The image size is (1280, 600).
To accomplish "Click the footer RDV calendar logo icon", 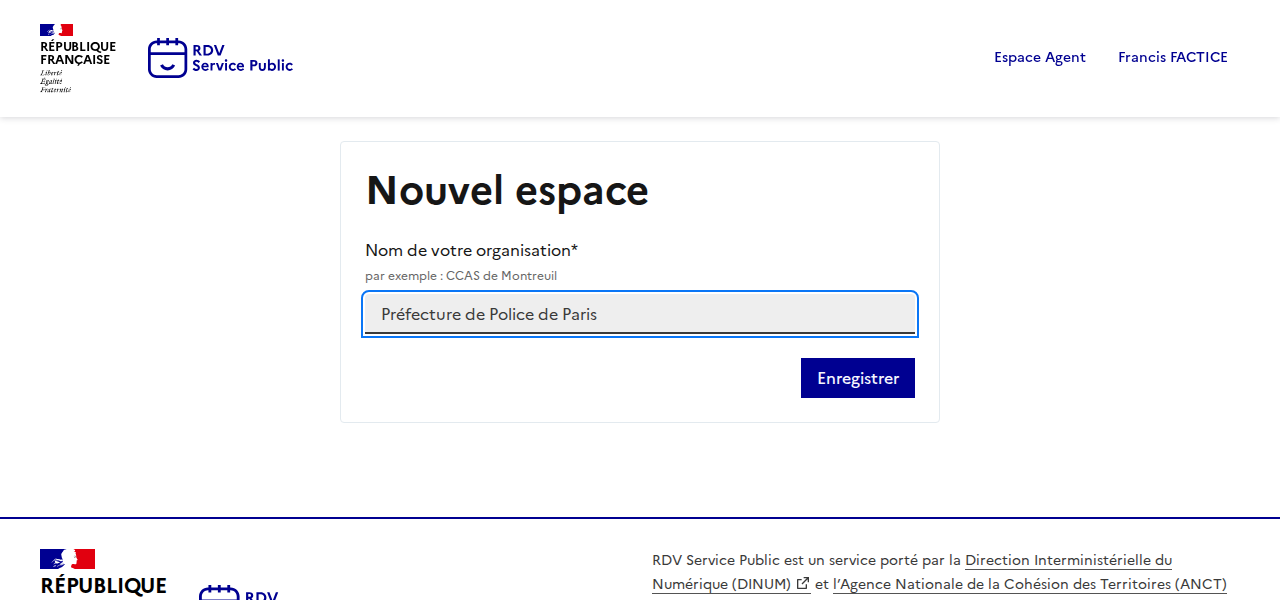I will coord(218,593).
